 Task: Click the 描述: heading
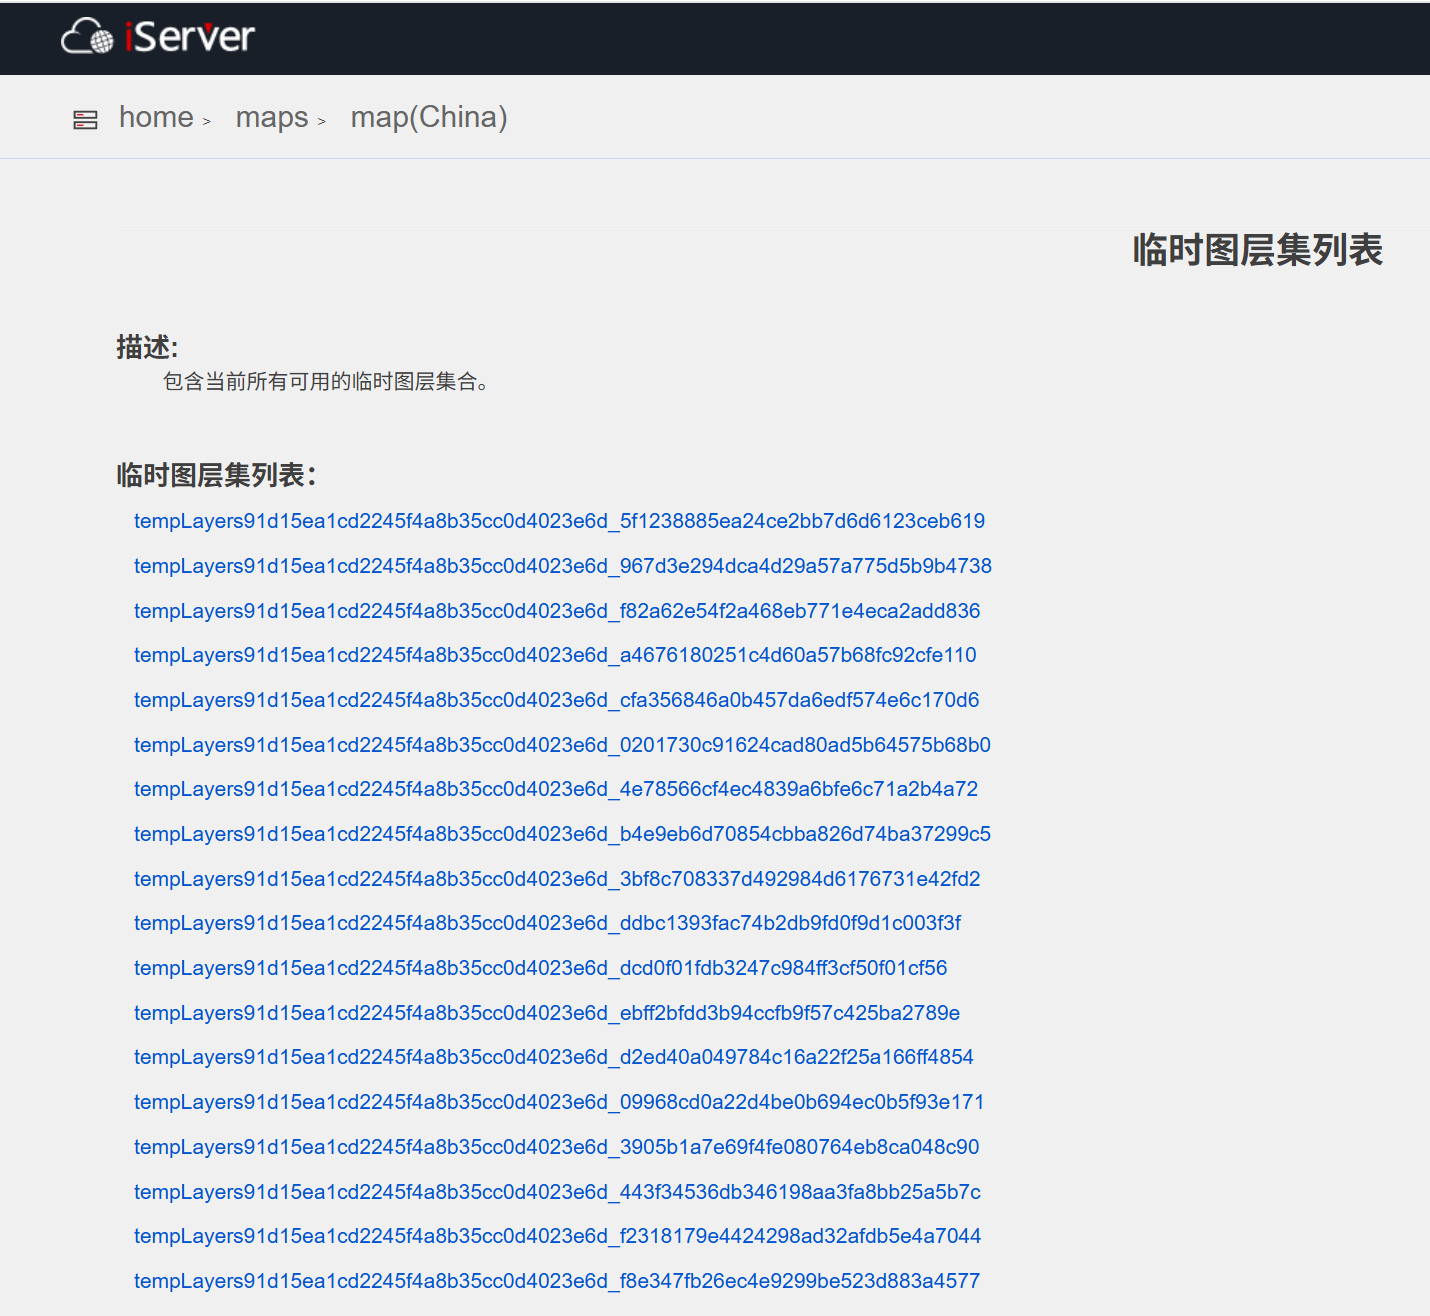(147, 347)
